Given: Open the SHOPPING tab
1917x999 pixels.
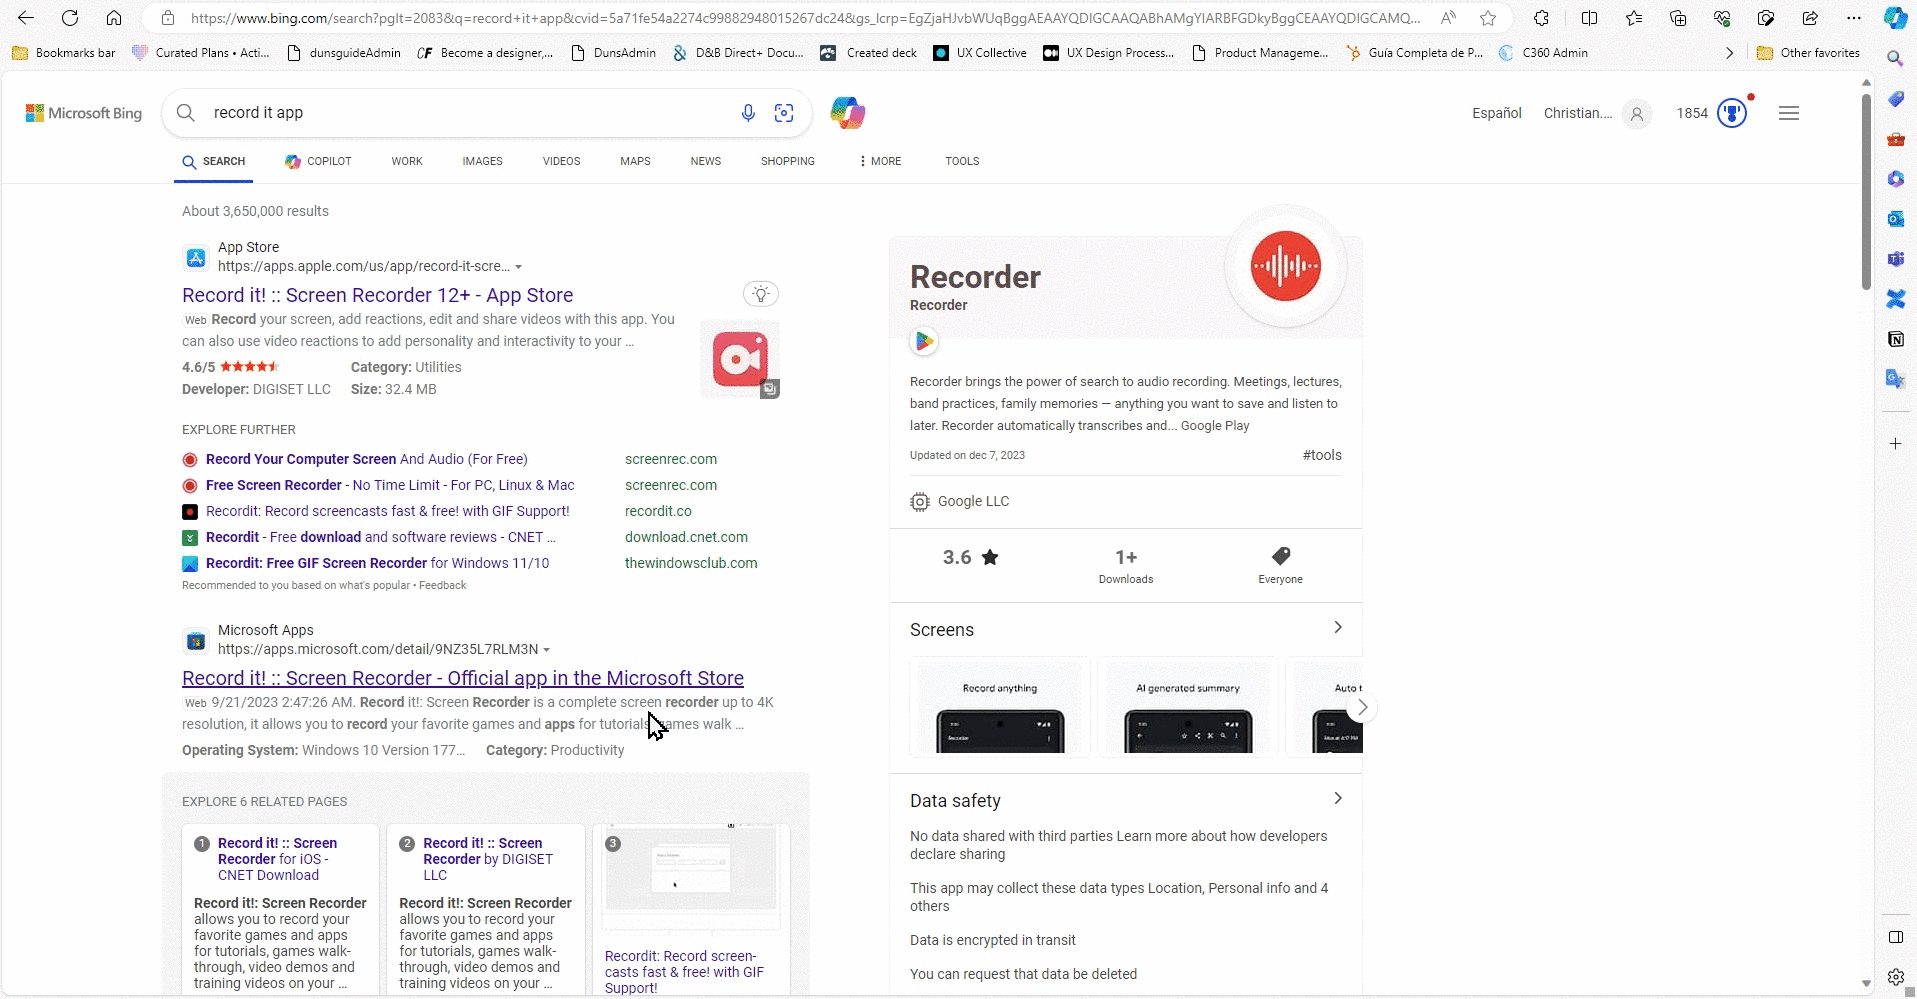Looking at the screenshot, I should coord(787,161).
